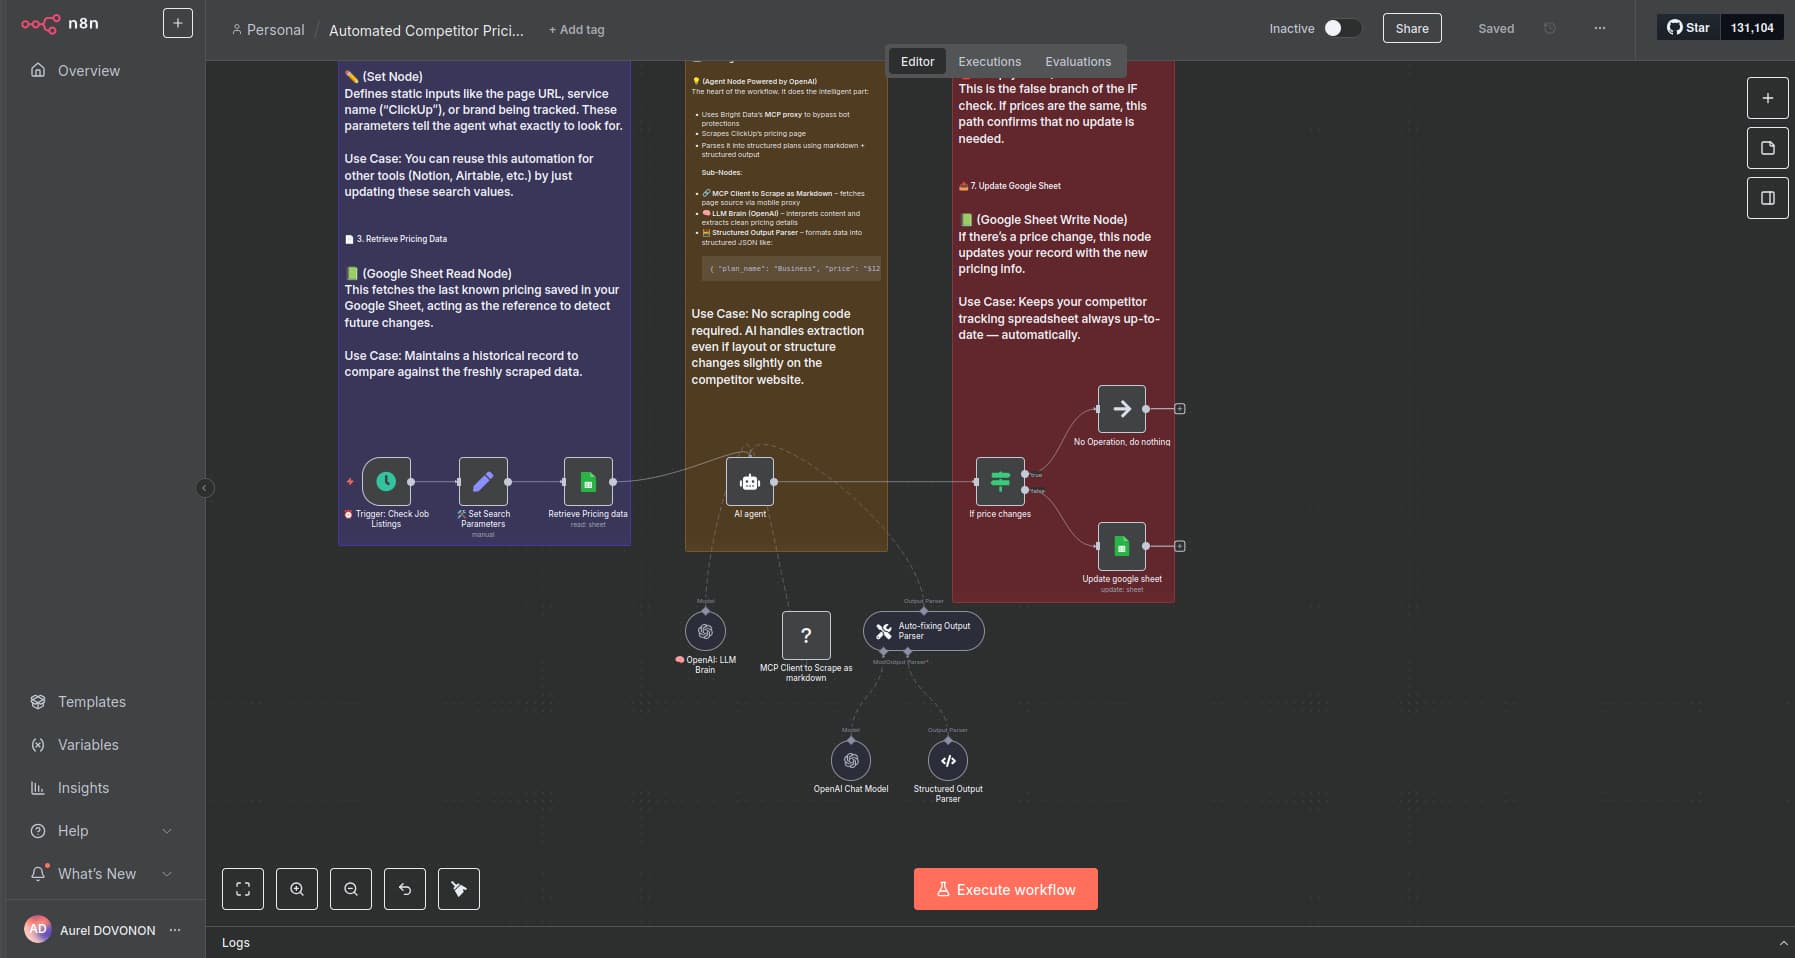Open Insights in the sidebar
1795x958 pixels.
point(83,788)
